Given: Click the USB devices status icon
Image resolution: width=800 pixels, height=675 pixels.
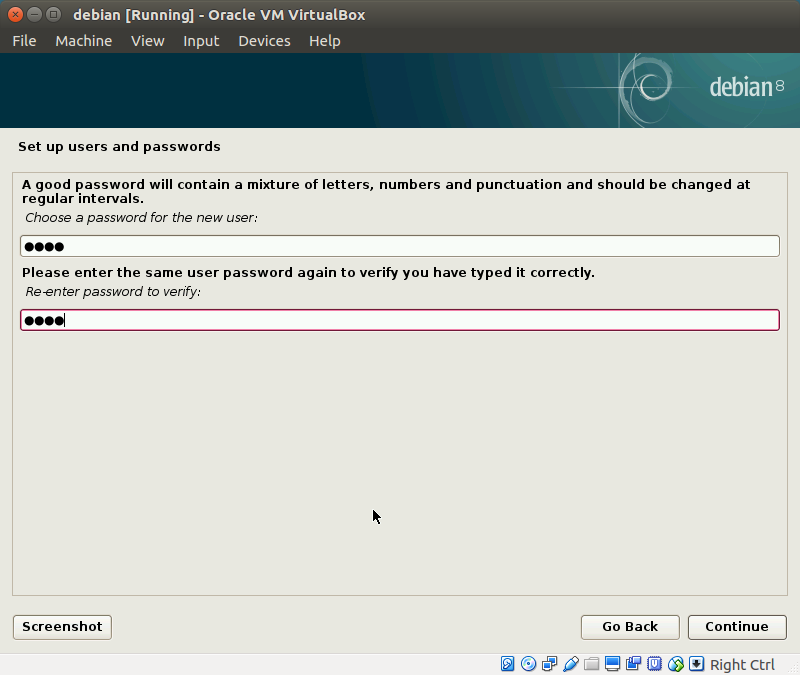Looking at the screenshot, I should [x=571, y=664].
